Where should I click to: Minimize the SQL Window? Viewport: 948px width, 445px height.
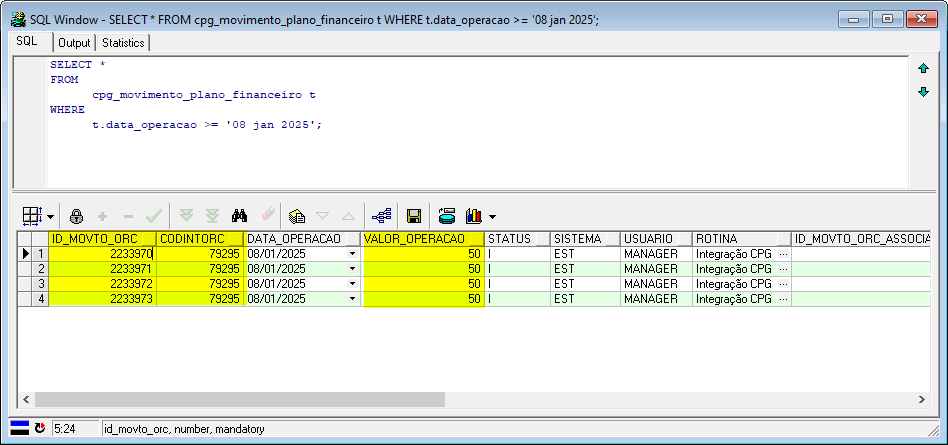854,19
